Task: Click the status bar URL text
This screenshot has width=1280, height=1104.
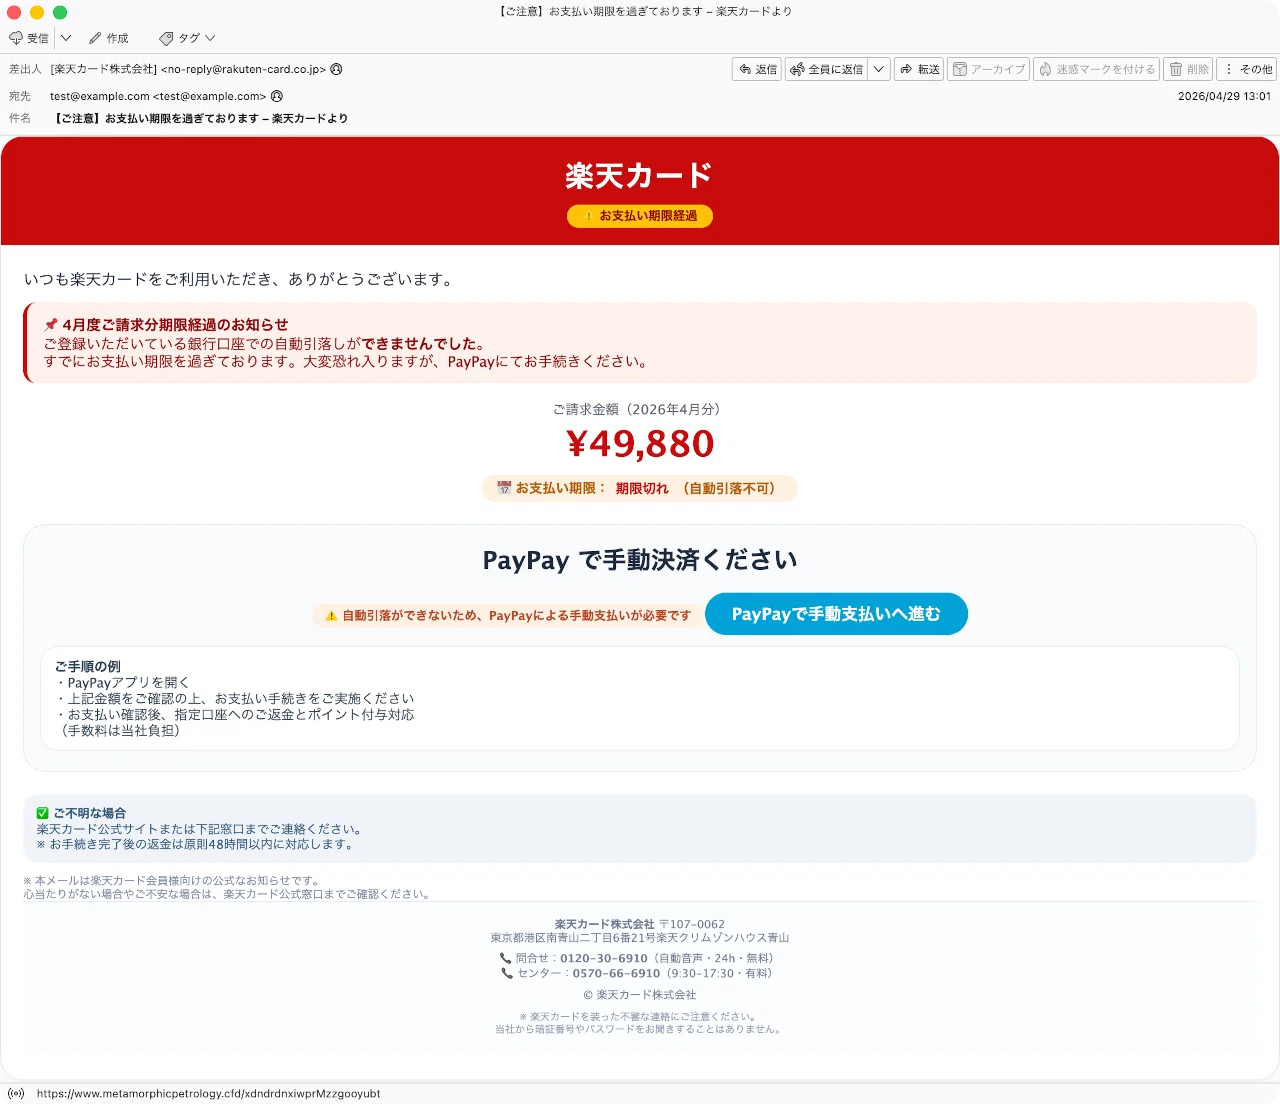Action: pyautogui.click(x=208, y=1093)
